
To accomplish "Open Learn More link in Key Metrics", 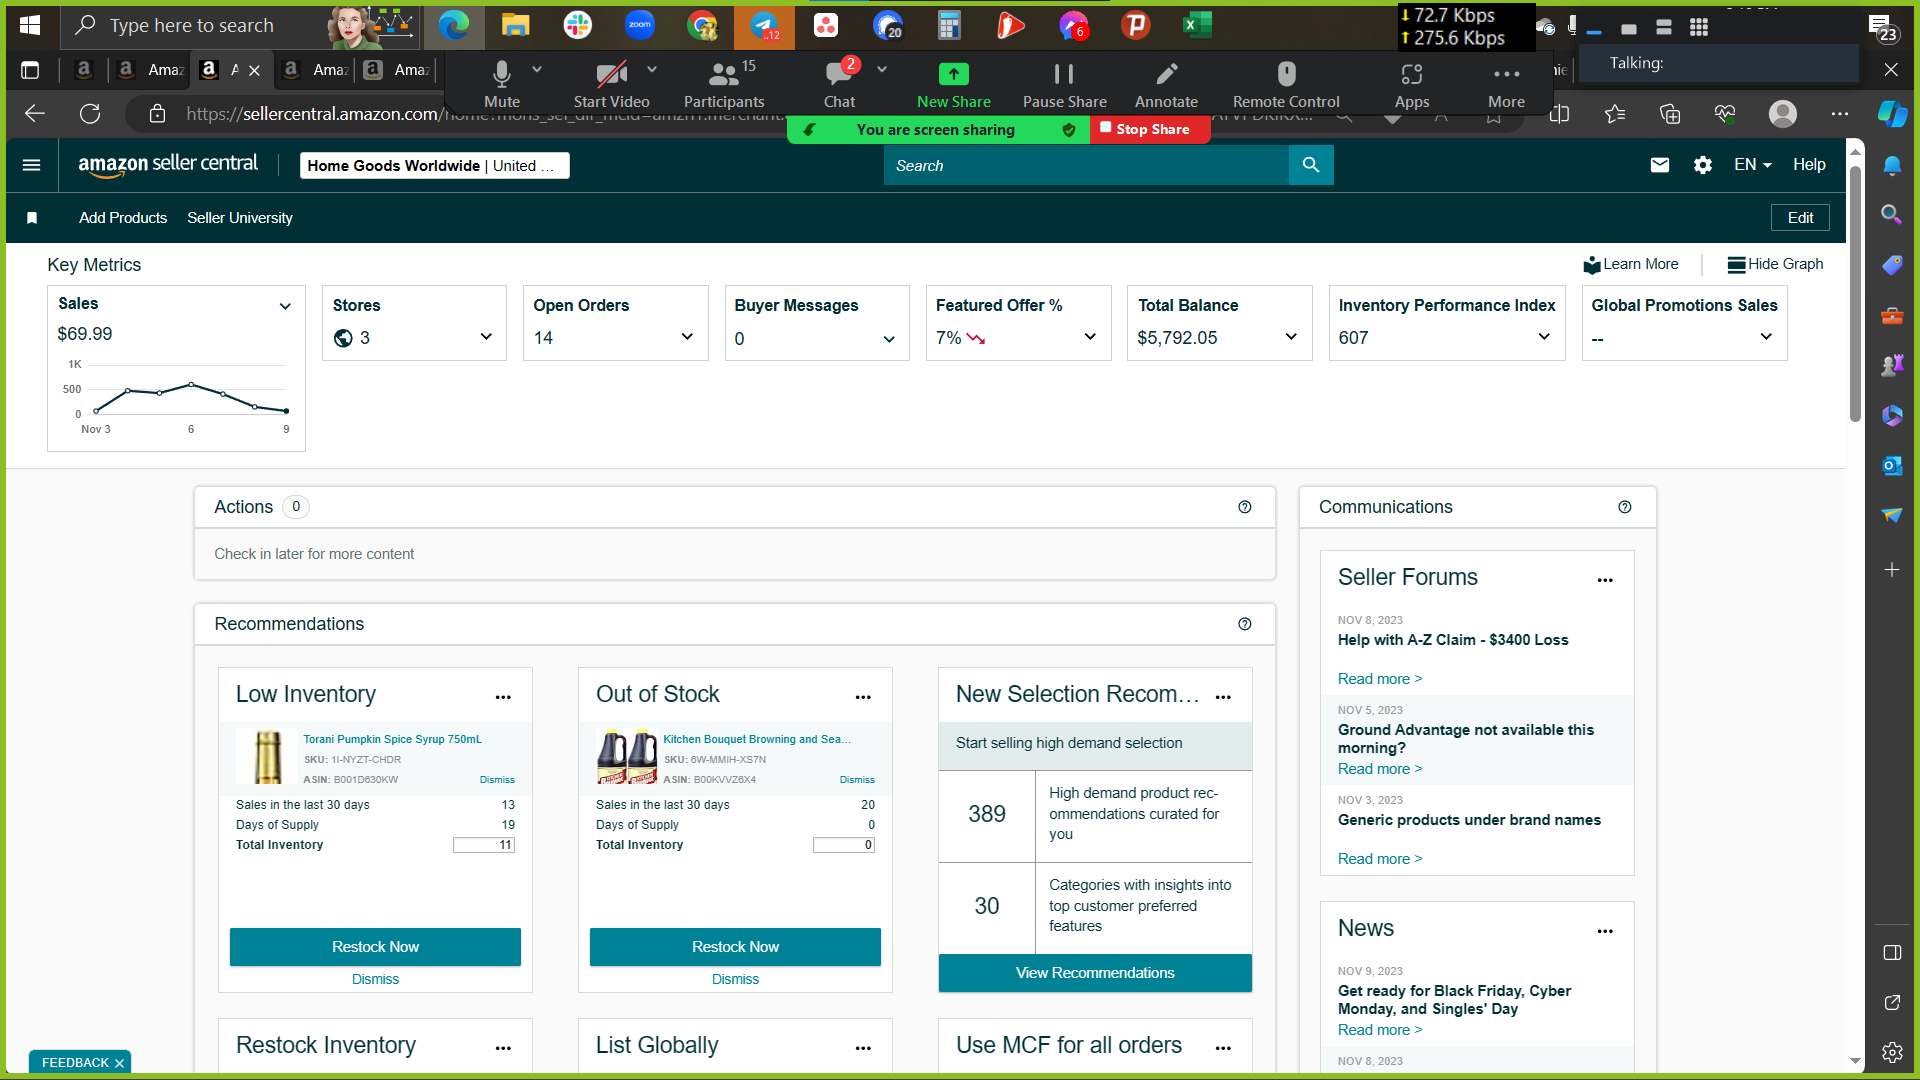I will (1631, 264).
